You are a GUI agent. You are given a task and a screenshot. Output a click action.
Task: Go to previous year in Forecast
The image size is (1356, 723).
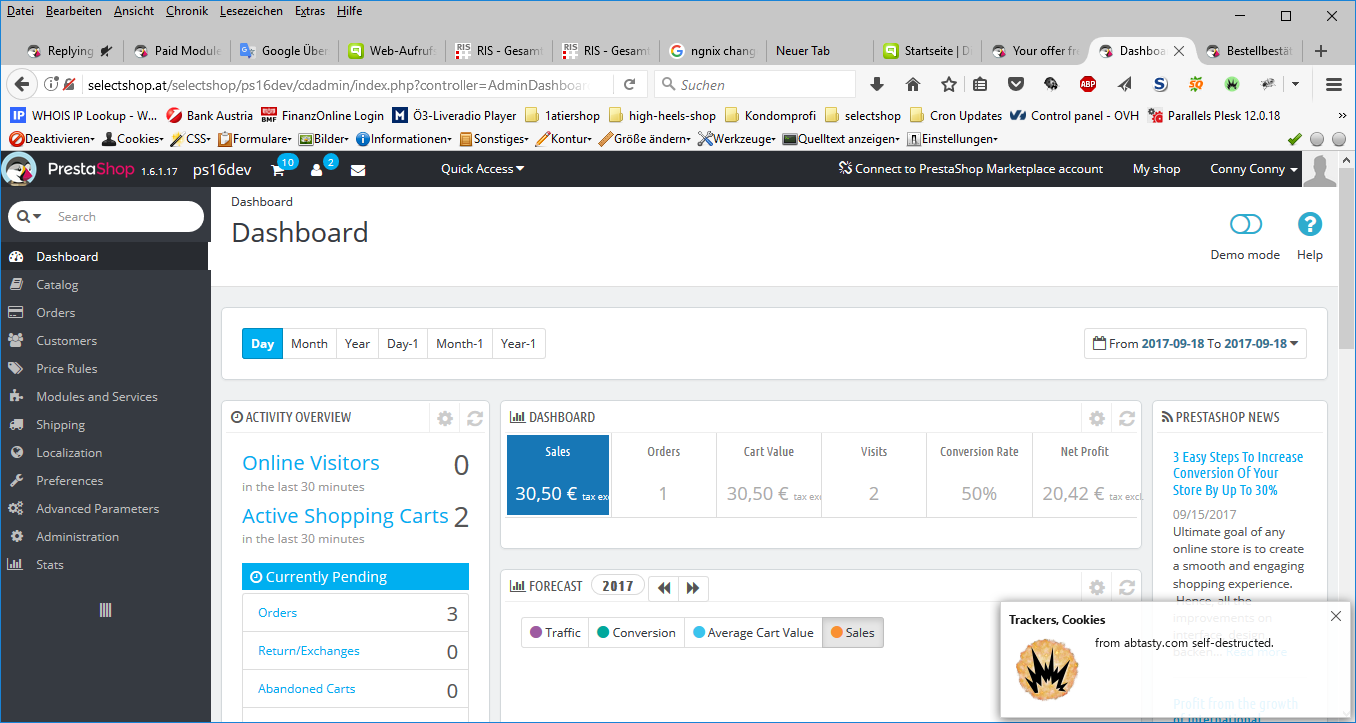pos(664,588)
